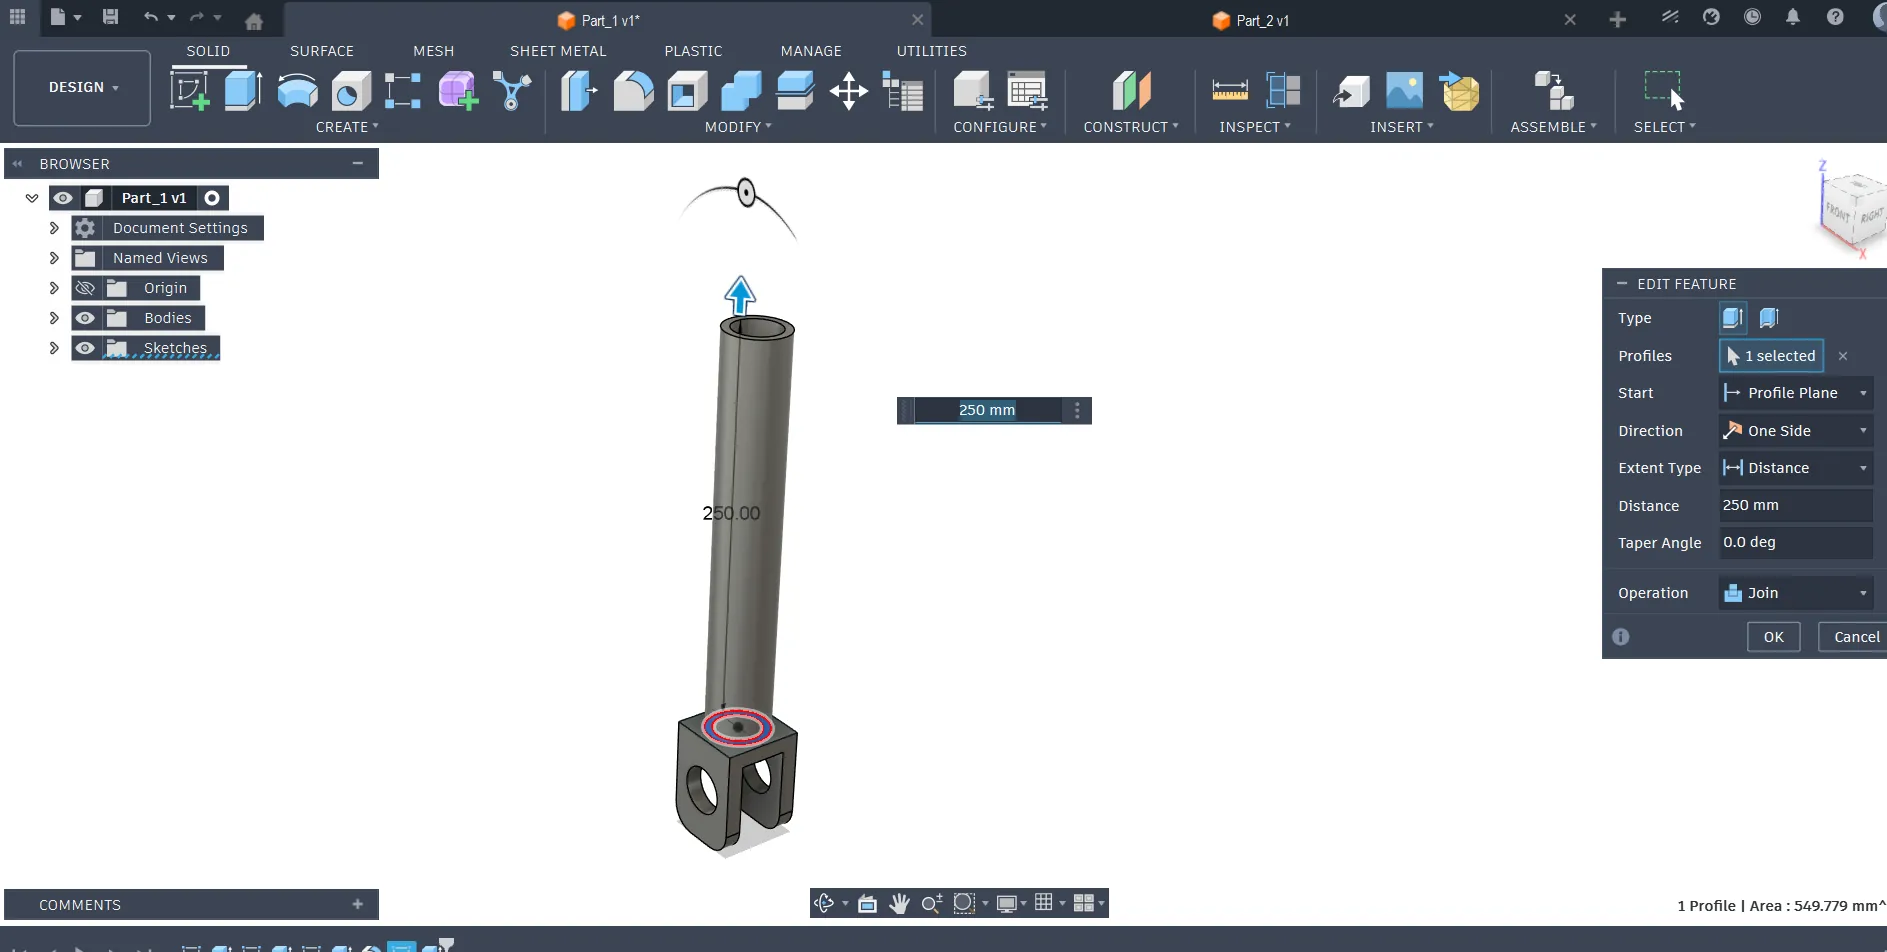Open the Operation dropdown set to Join
Image resolution: width=1887 pixels, height=952 pixels.
click(1796, 593)
